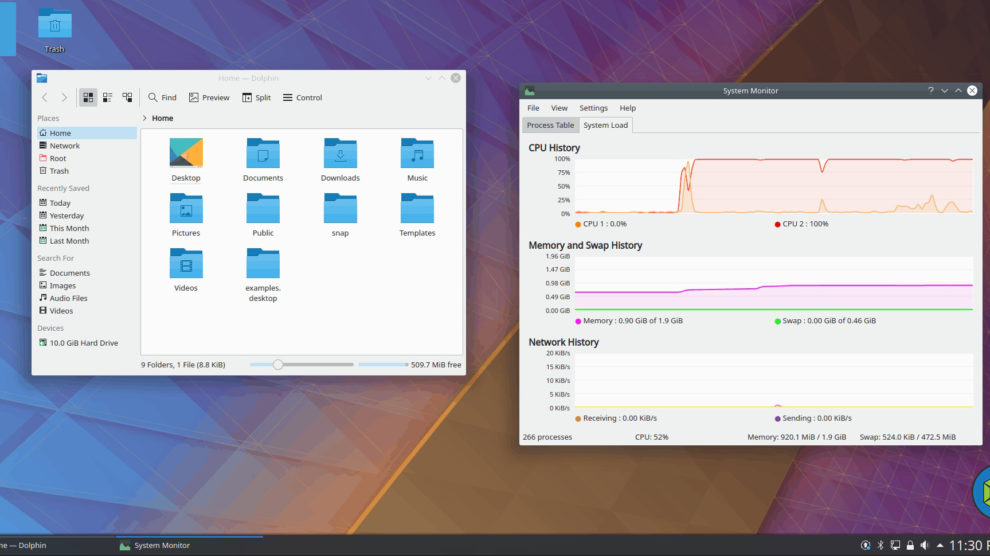Screen dimensions: 990x556
Task: Click the icon zoom slider in Dolphin
Action: [278, 365]
